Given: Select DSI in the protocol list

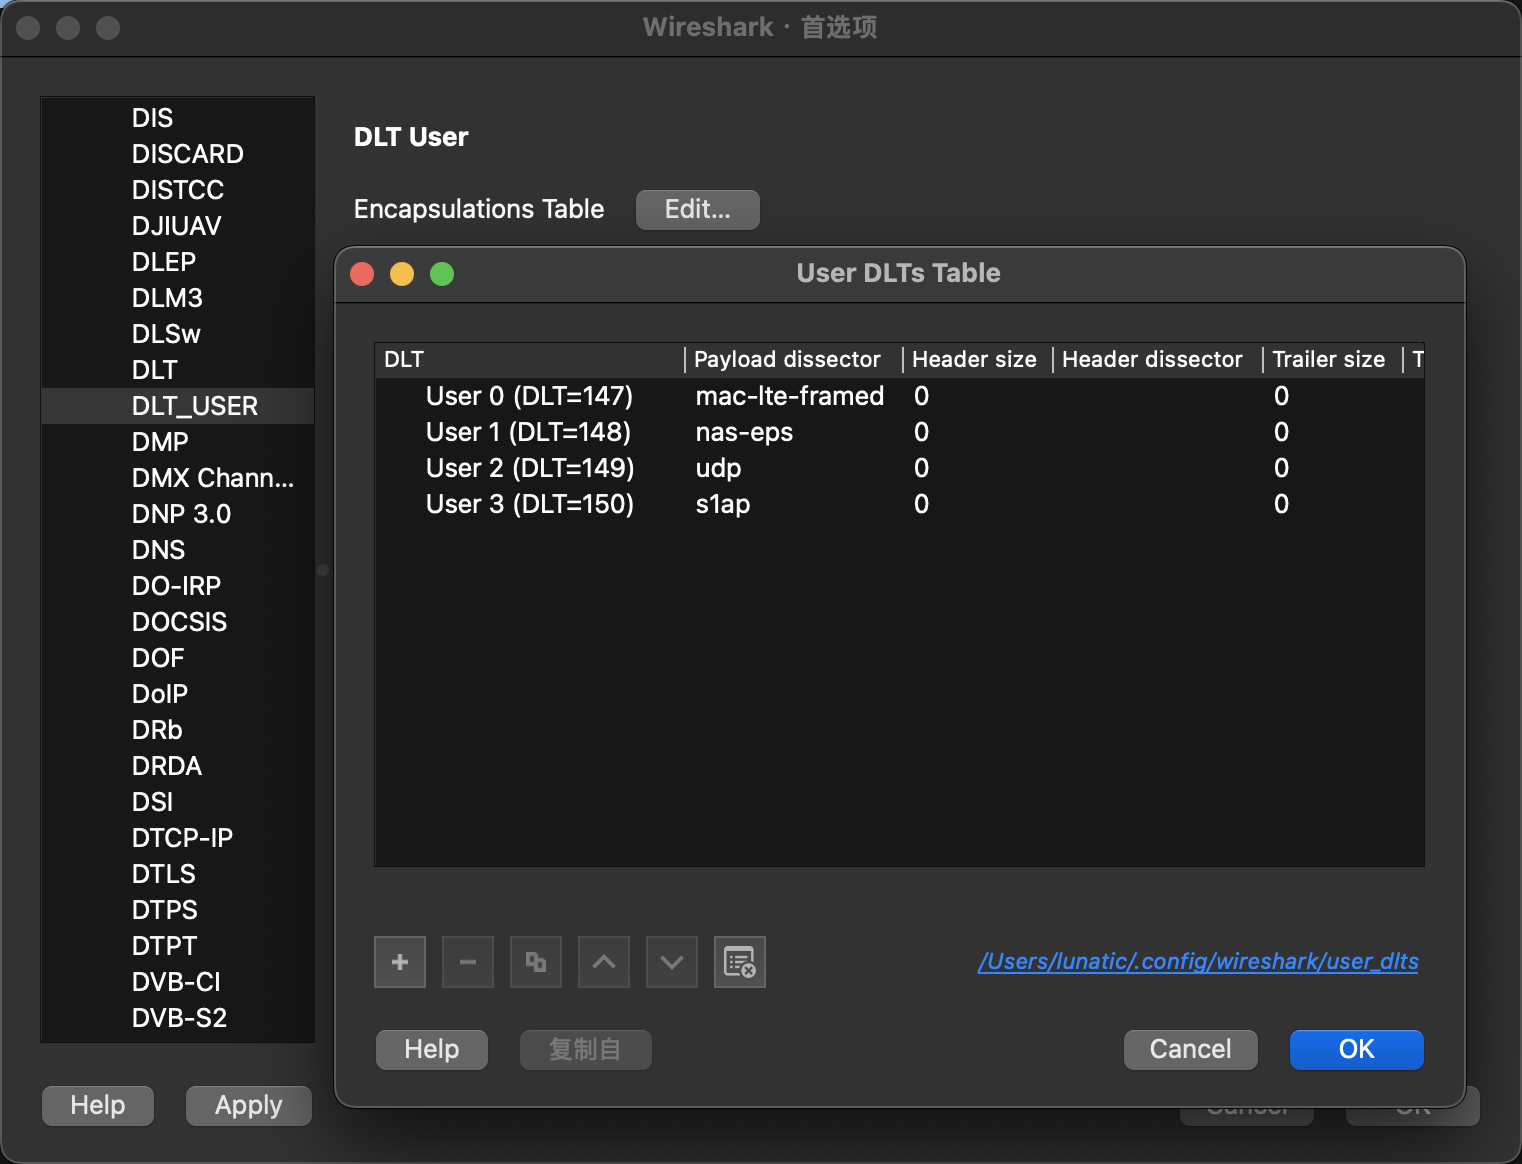Looking at the screenshot, I should tap(178, 802).
